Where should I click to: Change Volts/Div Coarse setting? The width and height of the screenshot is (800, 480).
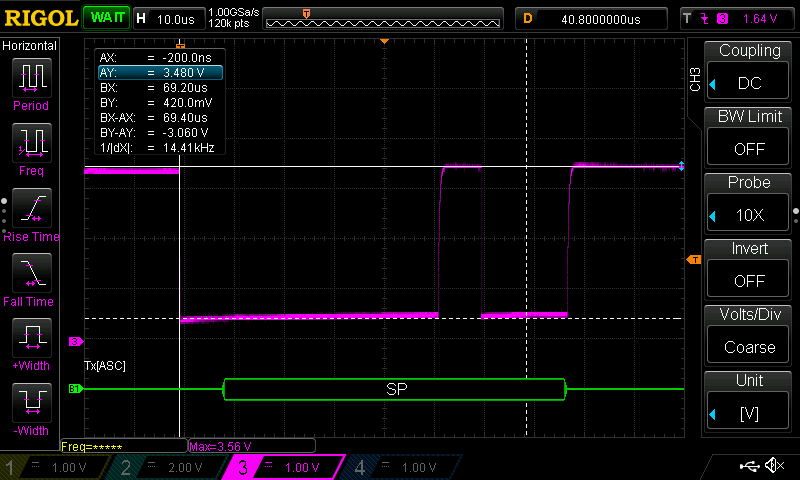(x=748, y=346)
